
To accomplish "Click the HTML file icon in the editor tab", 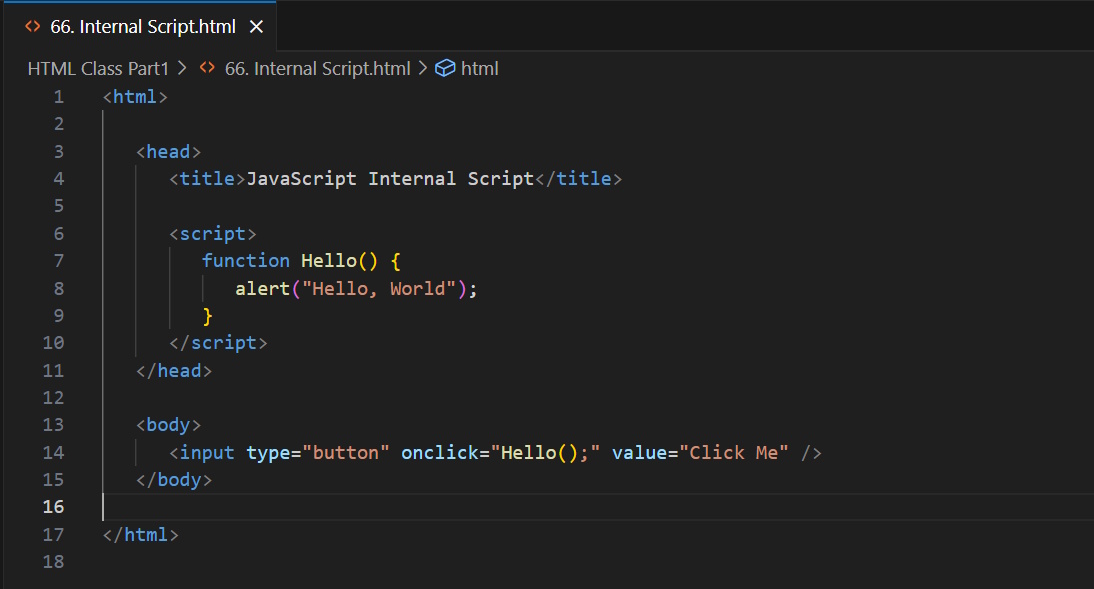I will (x=33, y=27).
